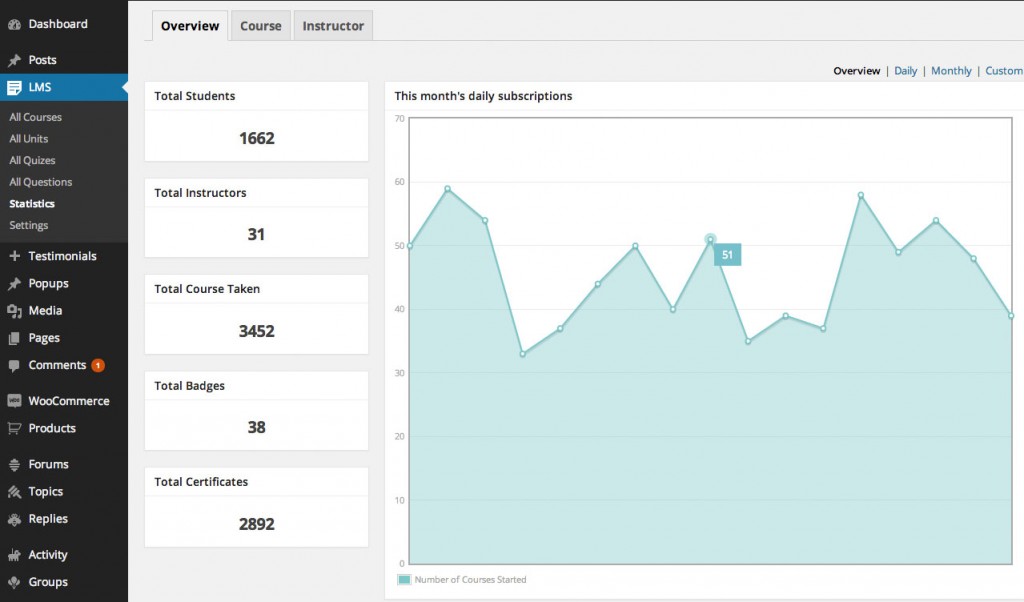Open All Courses under LMS
The width and height of the screenshot is (1024, 602).
[35, 117]
